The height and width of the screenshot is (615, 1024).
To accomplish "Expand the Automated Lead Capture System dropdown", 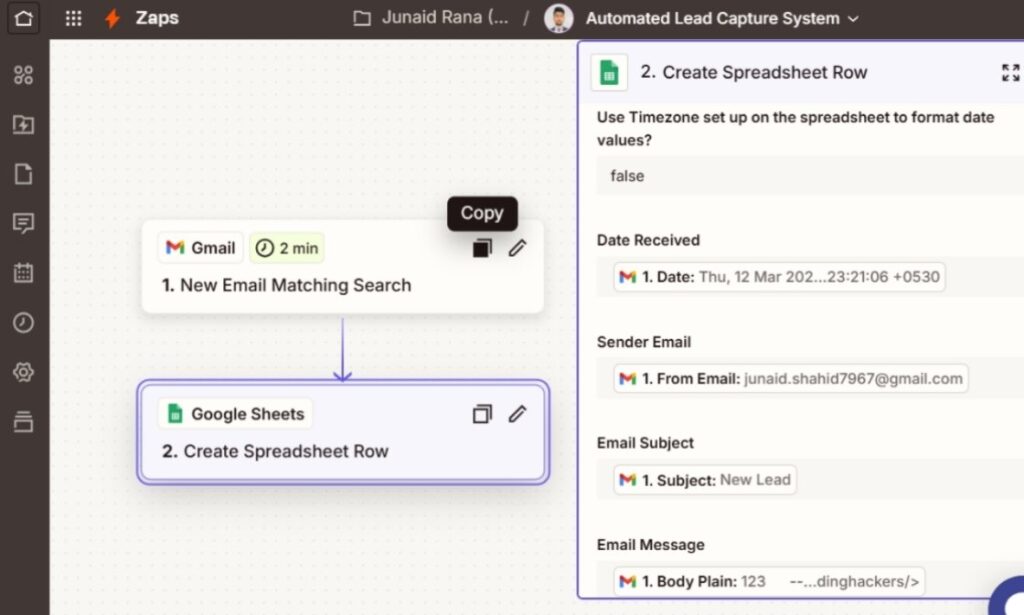I will coord(722,18).
